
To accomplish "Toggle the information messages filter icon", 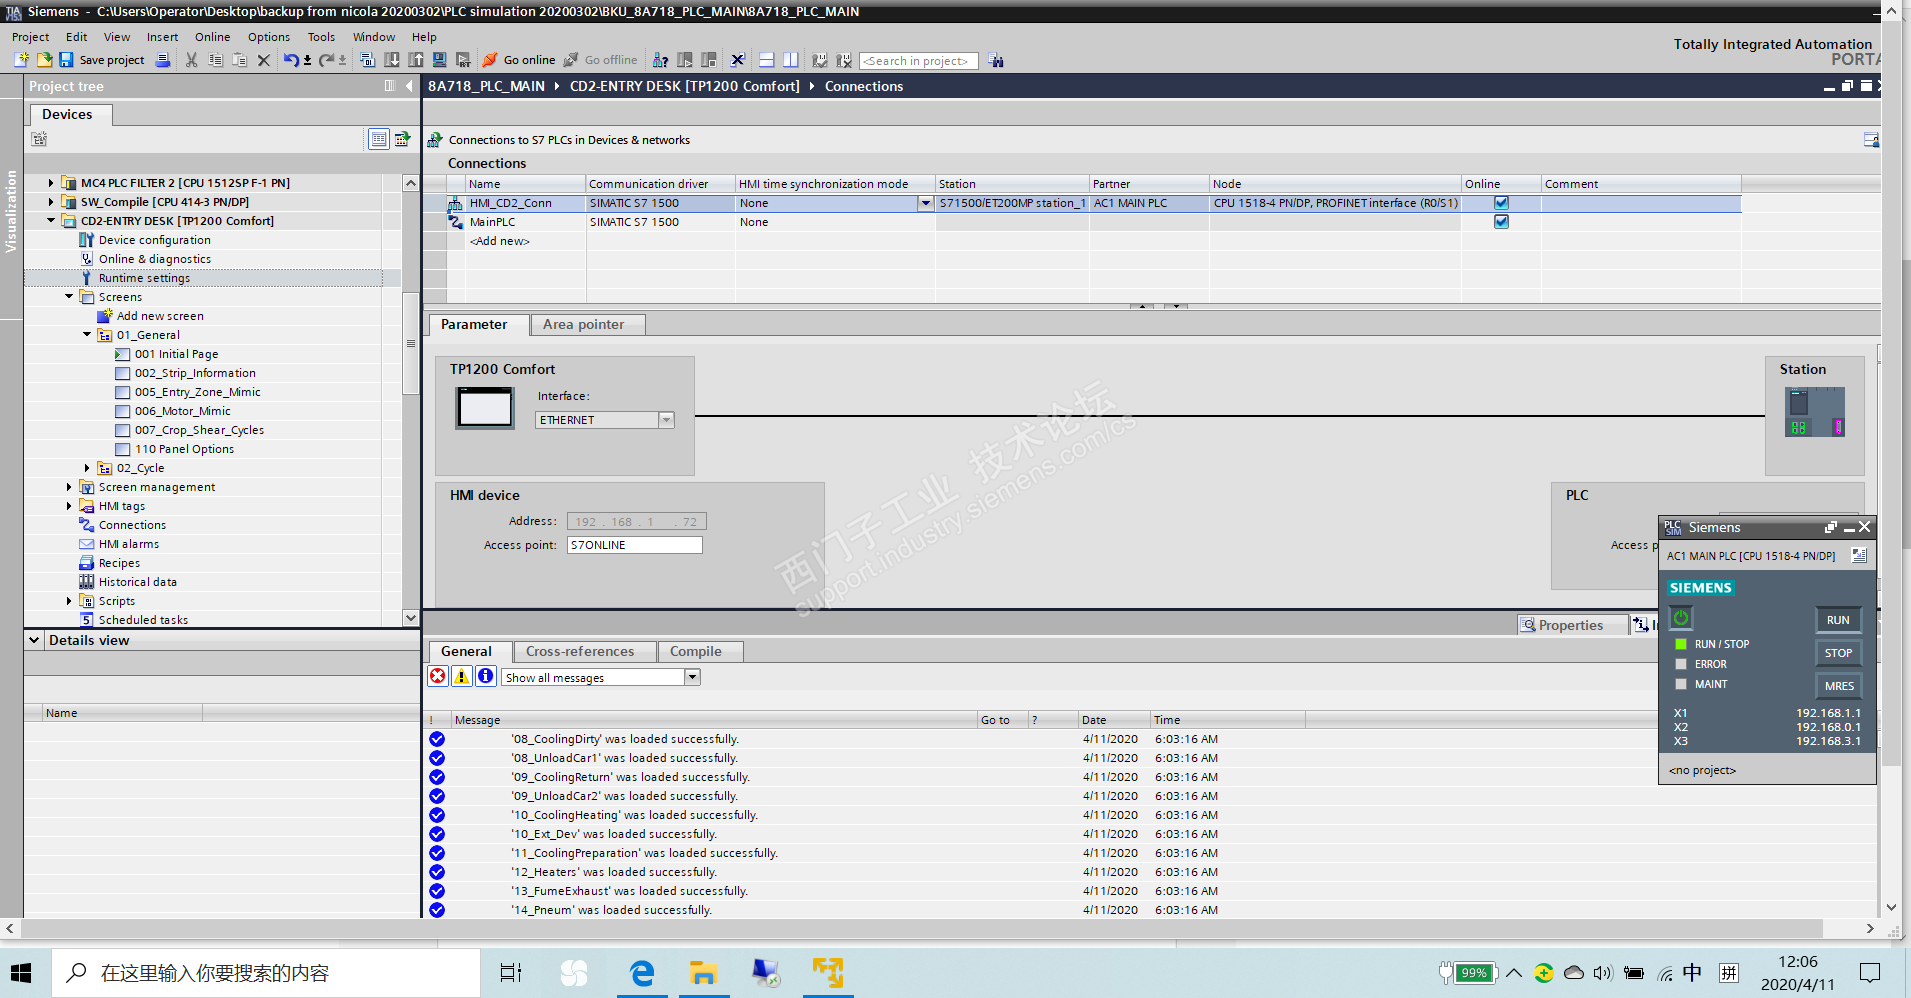I will click(x=486, y=676).
